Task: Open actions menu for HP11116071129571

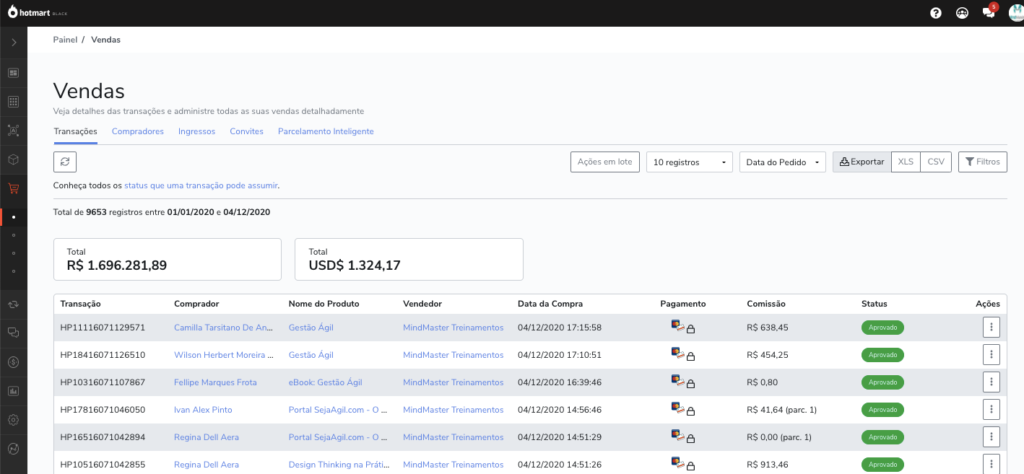Action: pyautogui.click(x=991, y=327)
